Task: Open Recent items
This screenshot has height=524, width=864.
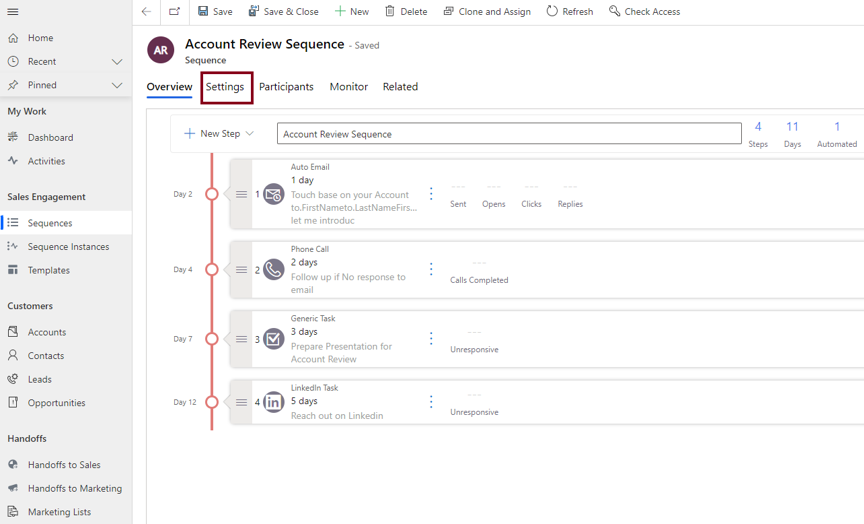Action: [x=42, y=62]
